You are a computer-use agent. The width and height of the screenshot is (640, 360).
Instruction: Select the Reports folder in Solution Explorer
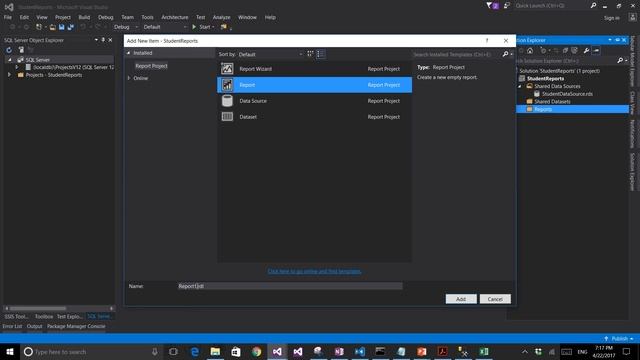572,109
